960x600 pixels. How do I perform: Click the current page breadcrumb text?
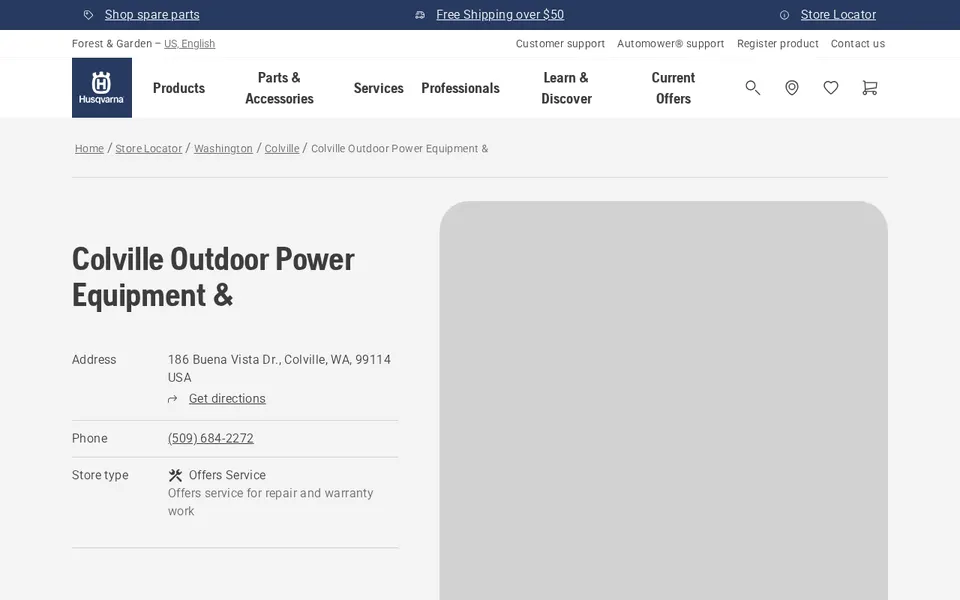[400, 148]
